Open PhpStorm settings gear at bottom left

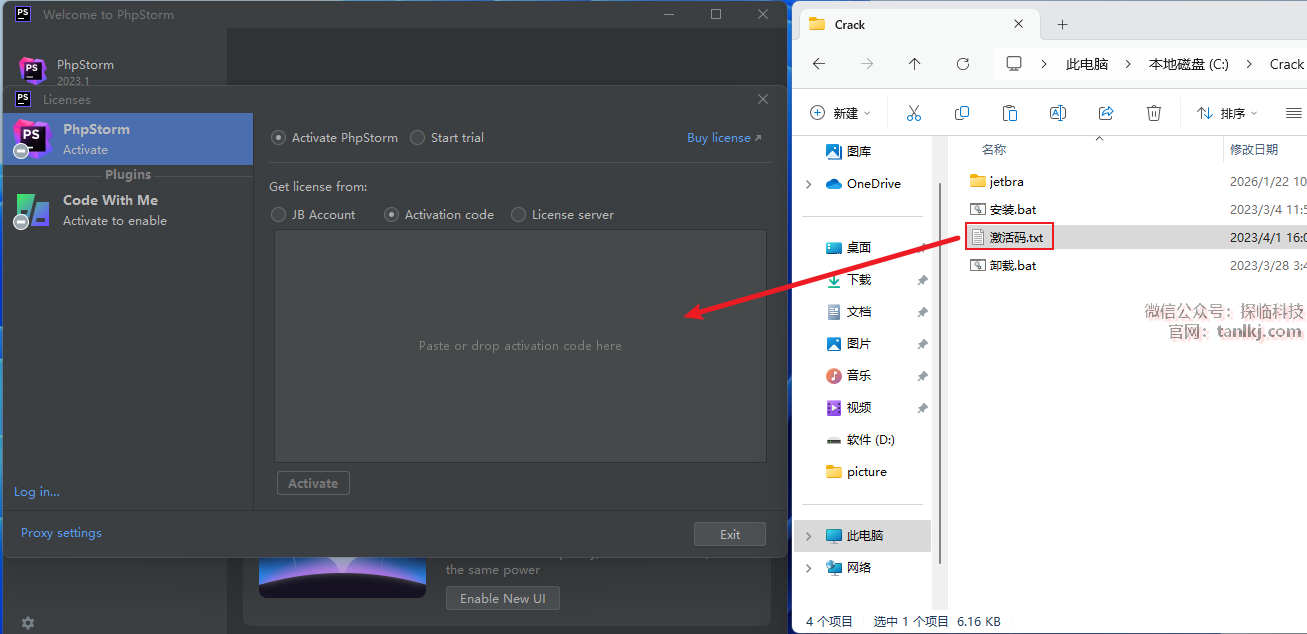[28, 623]
